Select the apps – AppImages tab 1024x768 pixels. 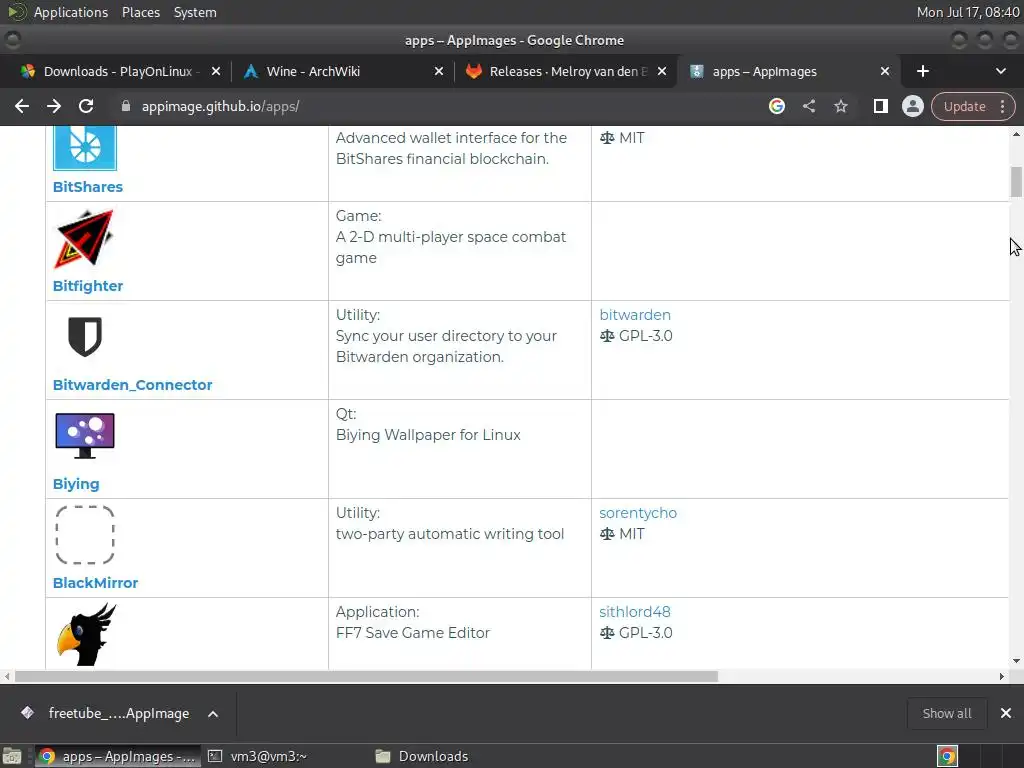click(789, 71)
